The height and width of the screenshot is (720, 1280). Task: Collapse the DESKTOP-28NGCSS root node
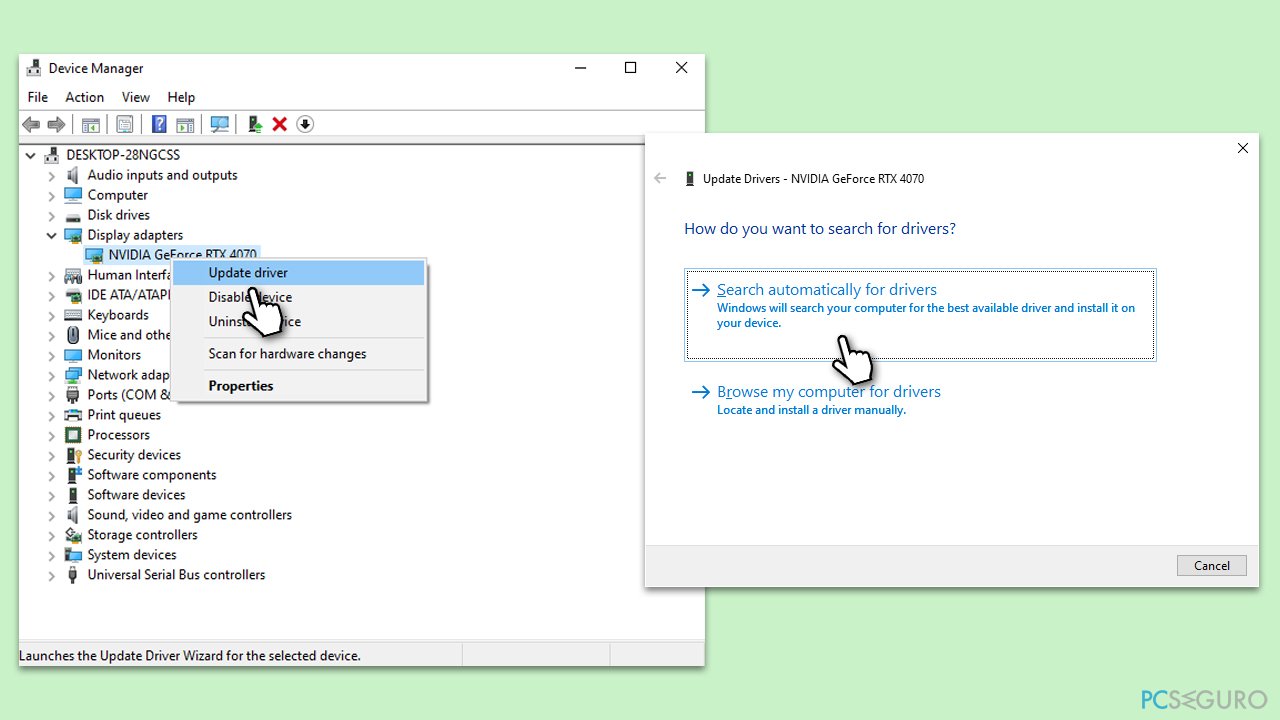tap(31, 155)
